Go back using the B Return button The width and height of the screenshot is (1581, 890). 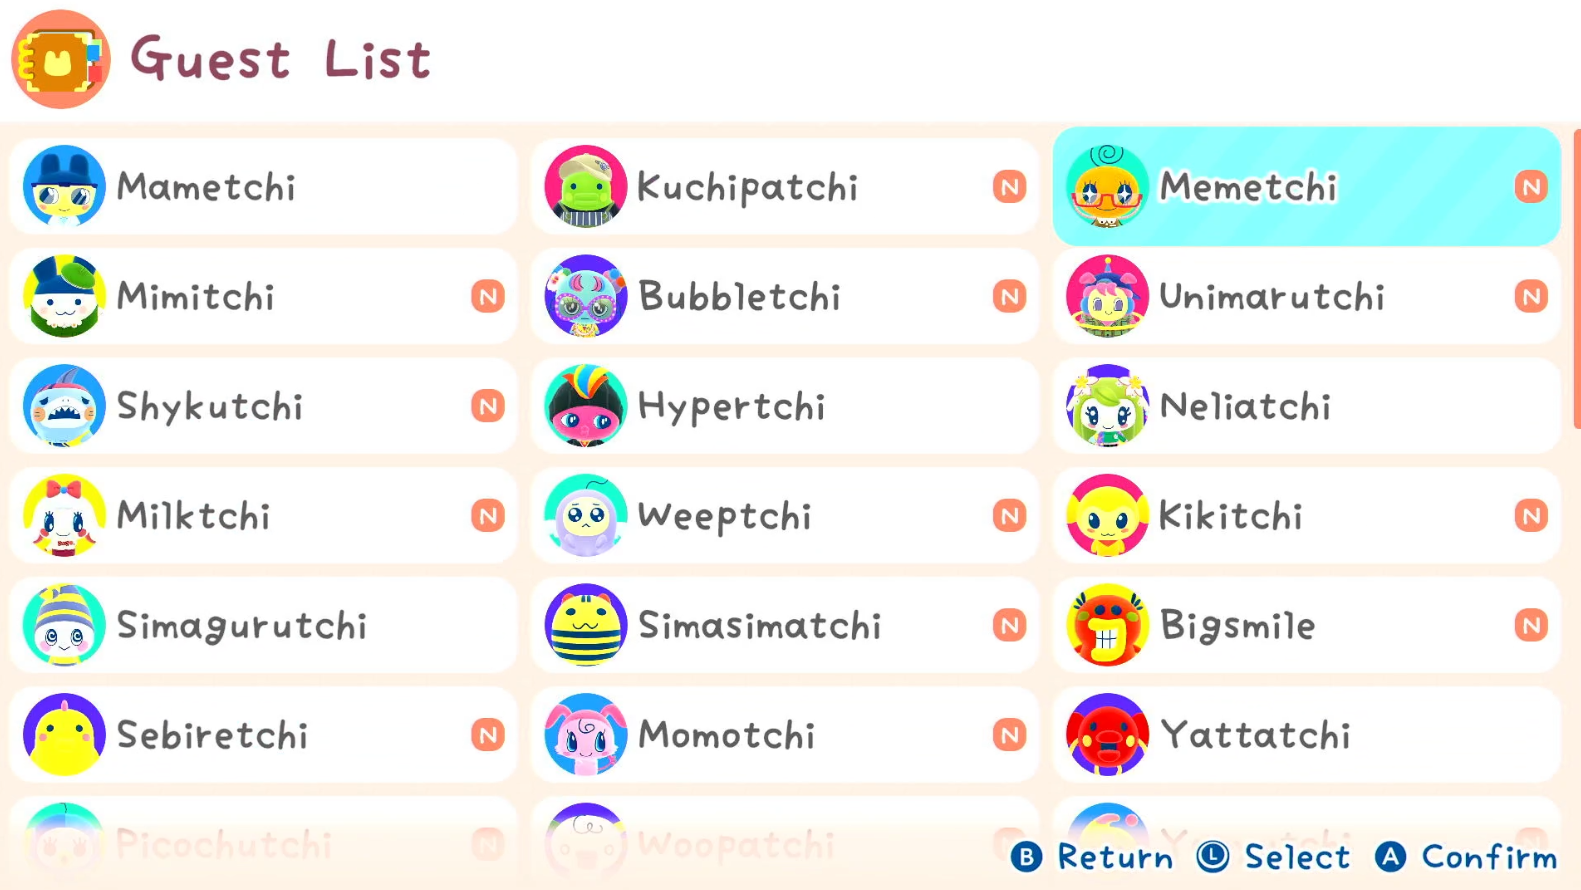pyautogui.click(x=1092, y=857)
